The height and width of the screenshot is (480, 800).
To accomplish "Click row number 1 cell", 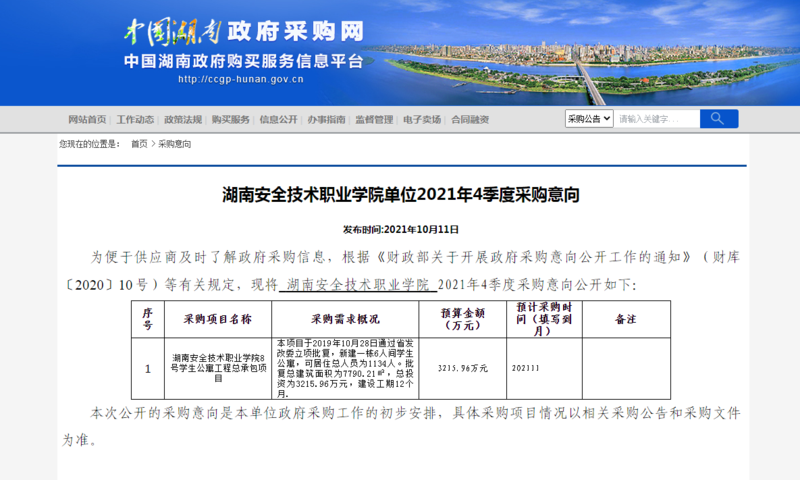I will coord(147,368).
